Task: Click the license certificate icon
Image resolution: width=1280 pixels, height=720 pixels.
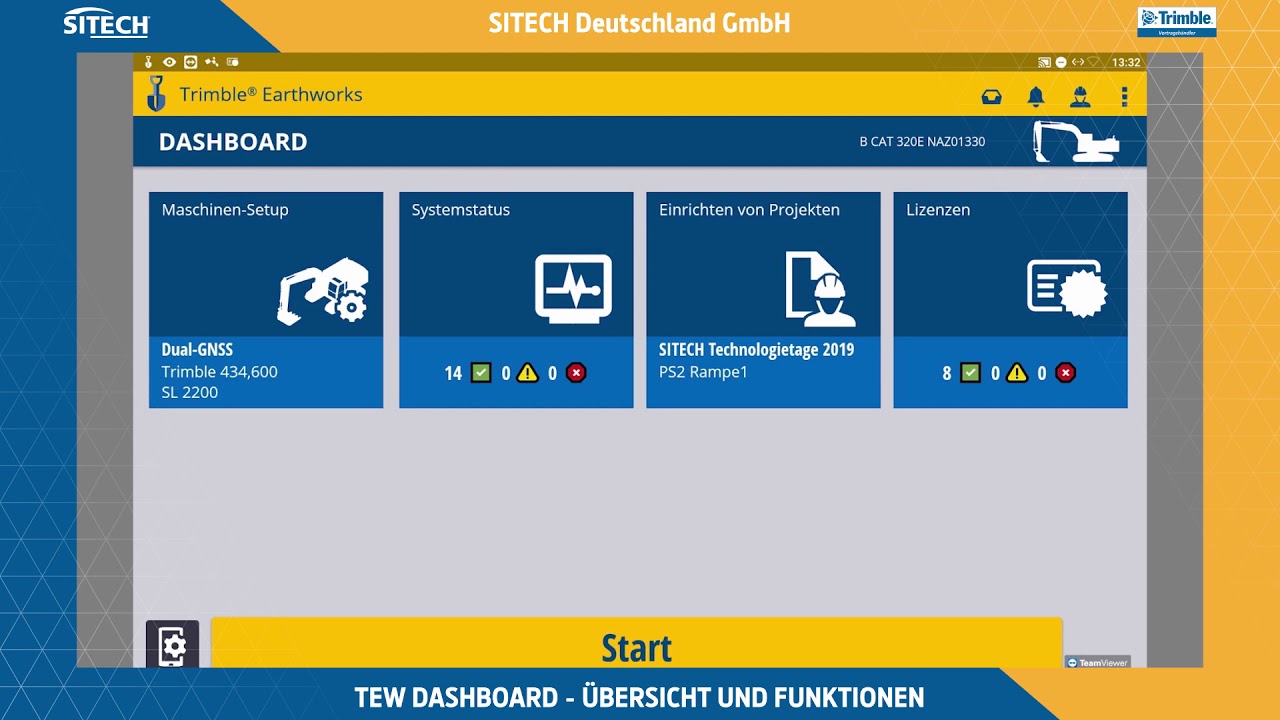Action: [1067, 289]
